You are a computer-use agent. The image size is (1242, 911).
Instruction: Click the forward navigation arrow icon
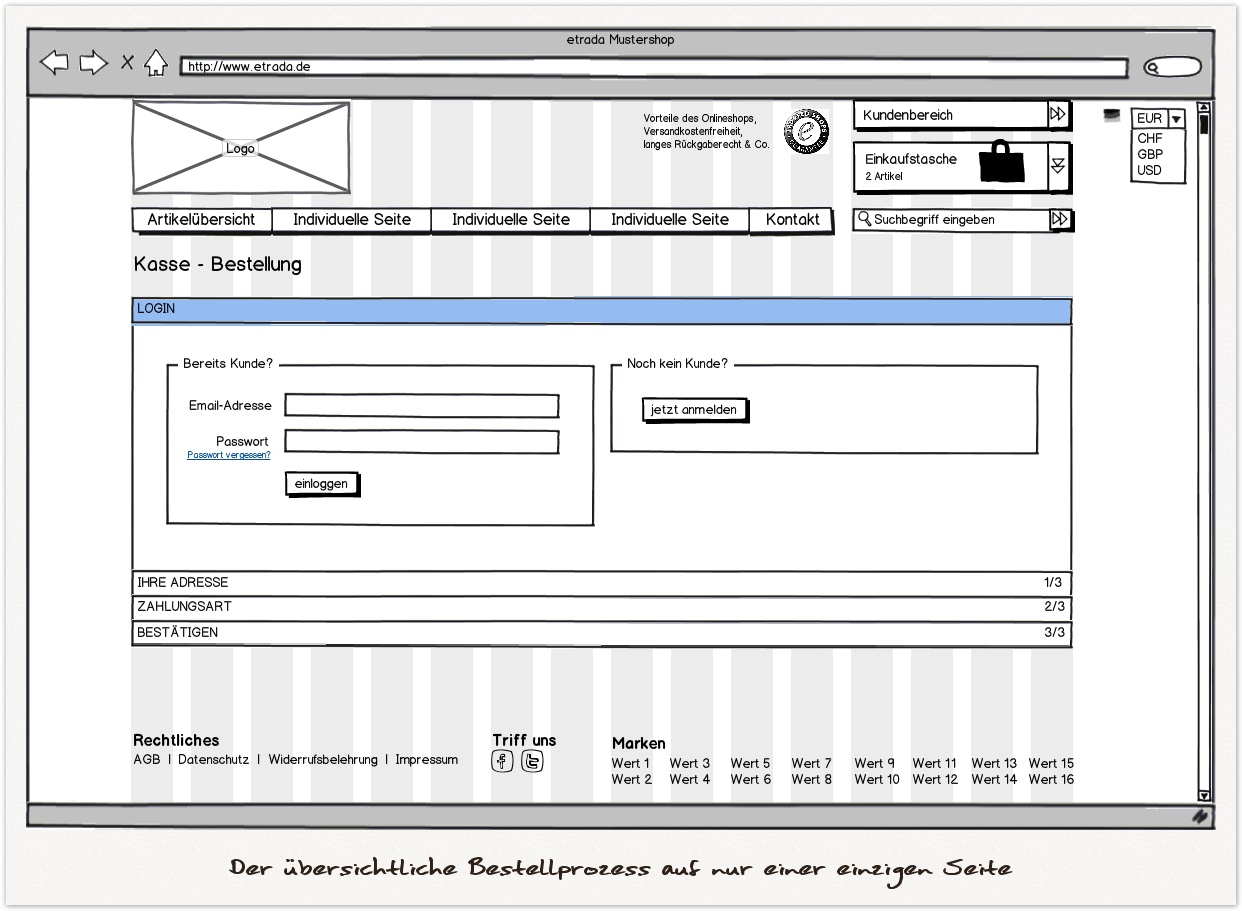click(92, 62)
